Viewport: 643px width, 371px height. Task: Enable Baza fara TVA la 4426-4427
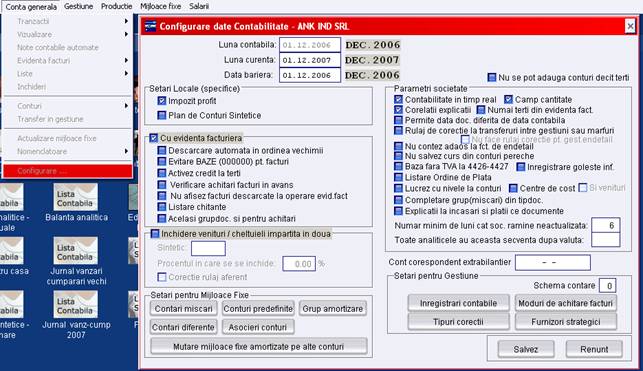(399, 166)
